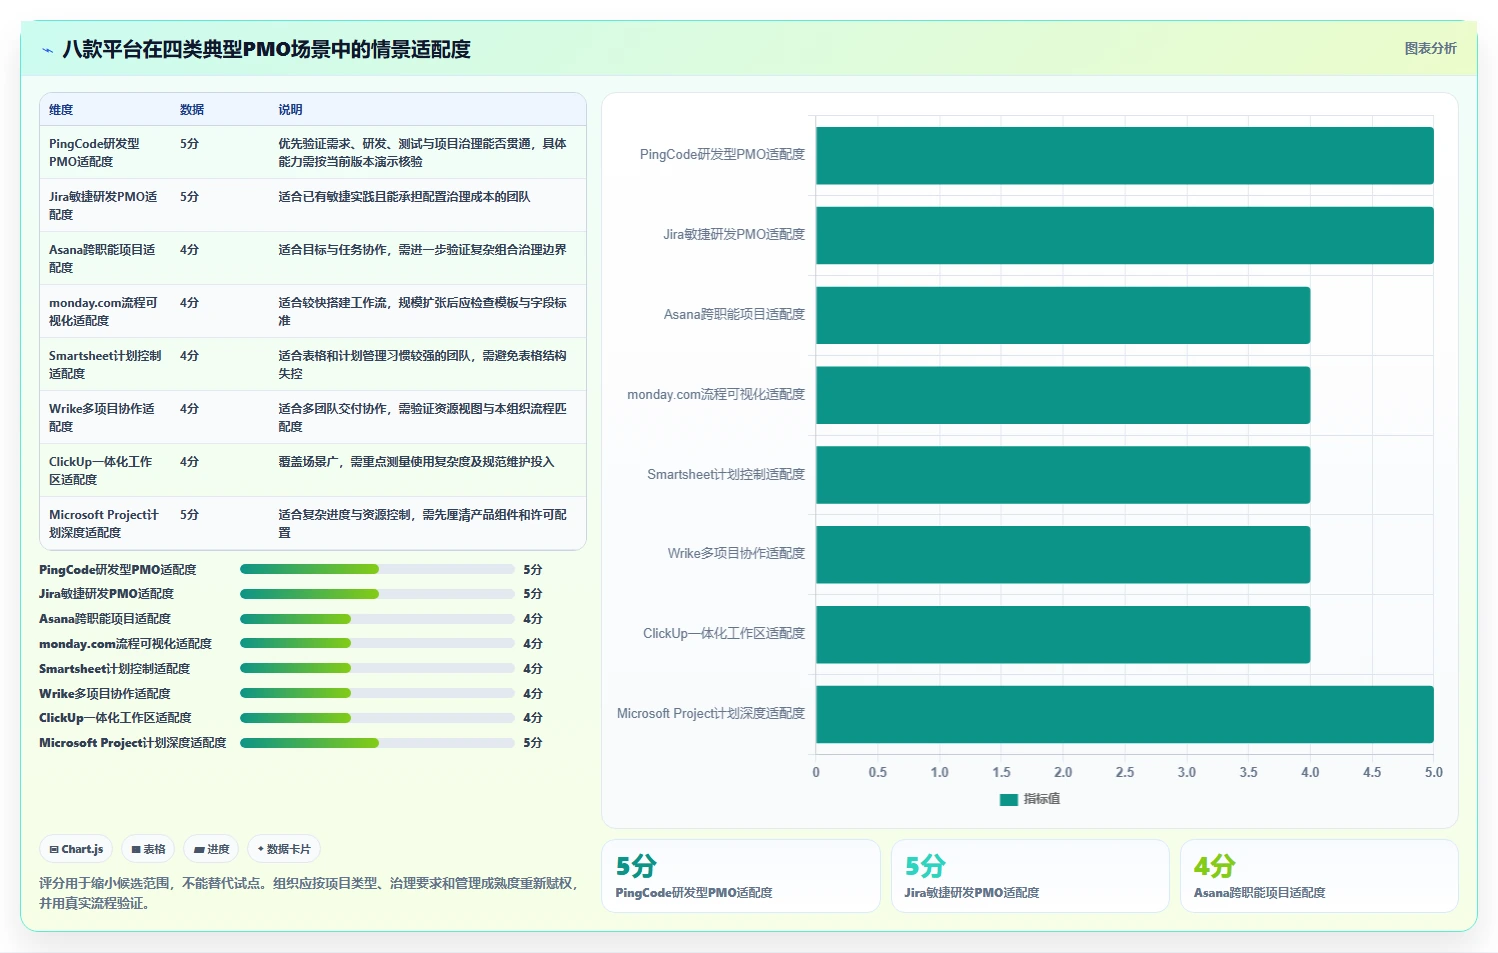Click the PingCode bar in the chart
Viewport: 1498px width, 953px height.
pos(1125,155)
